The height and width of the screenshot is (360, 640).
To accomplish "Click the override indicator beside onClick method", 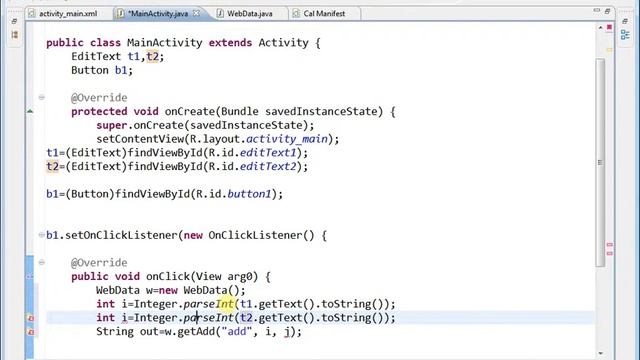I will pos(30,276).
